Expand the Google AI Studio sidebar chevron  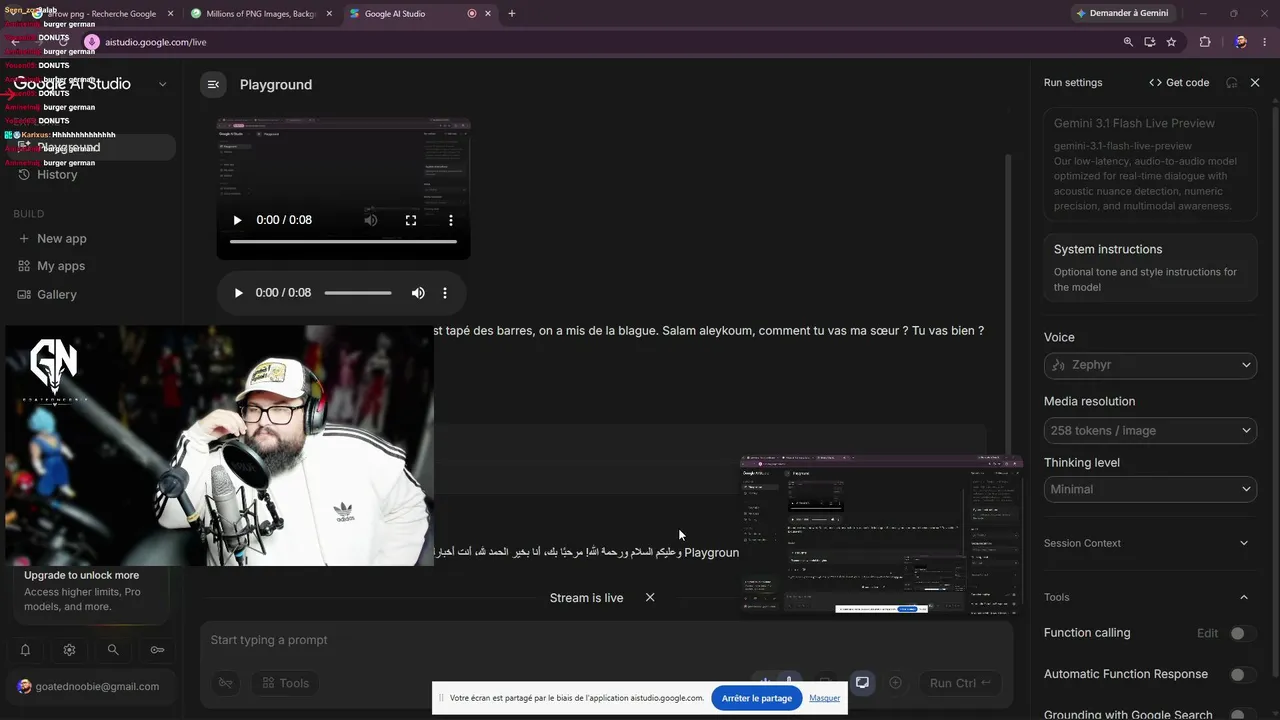(x=163, y=85)
